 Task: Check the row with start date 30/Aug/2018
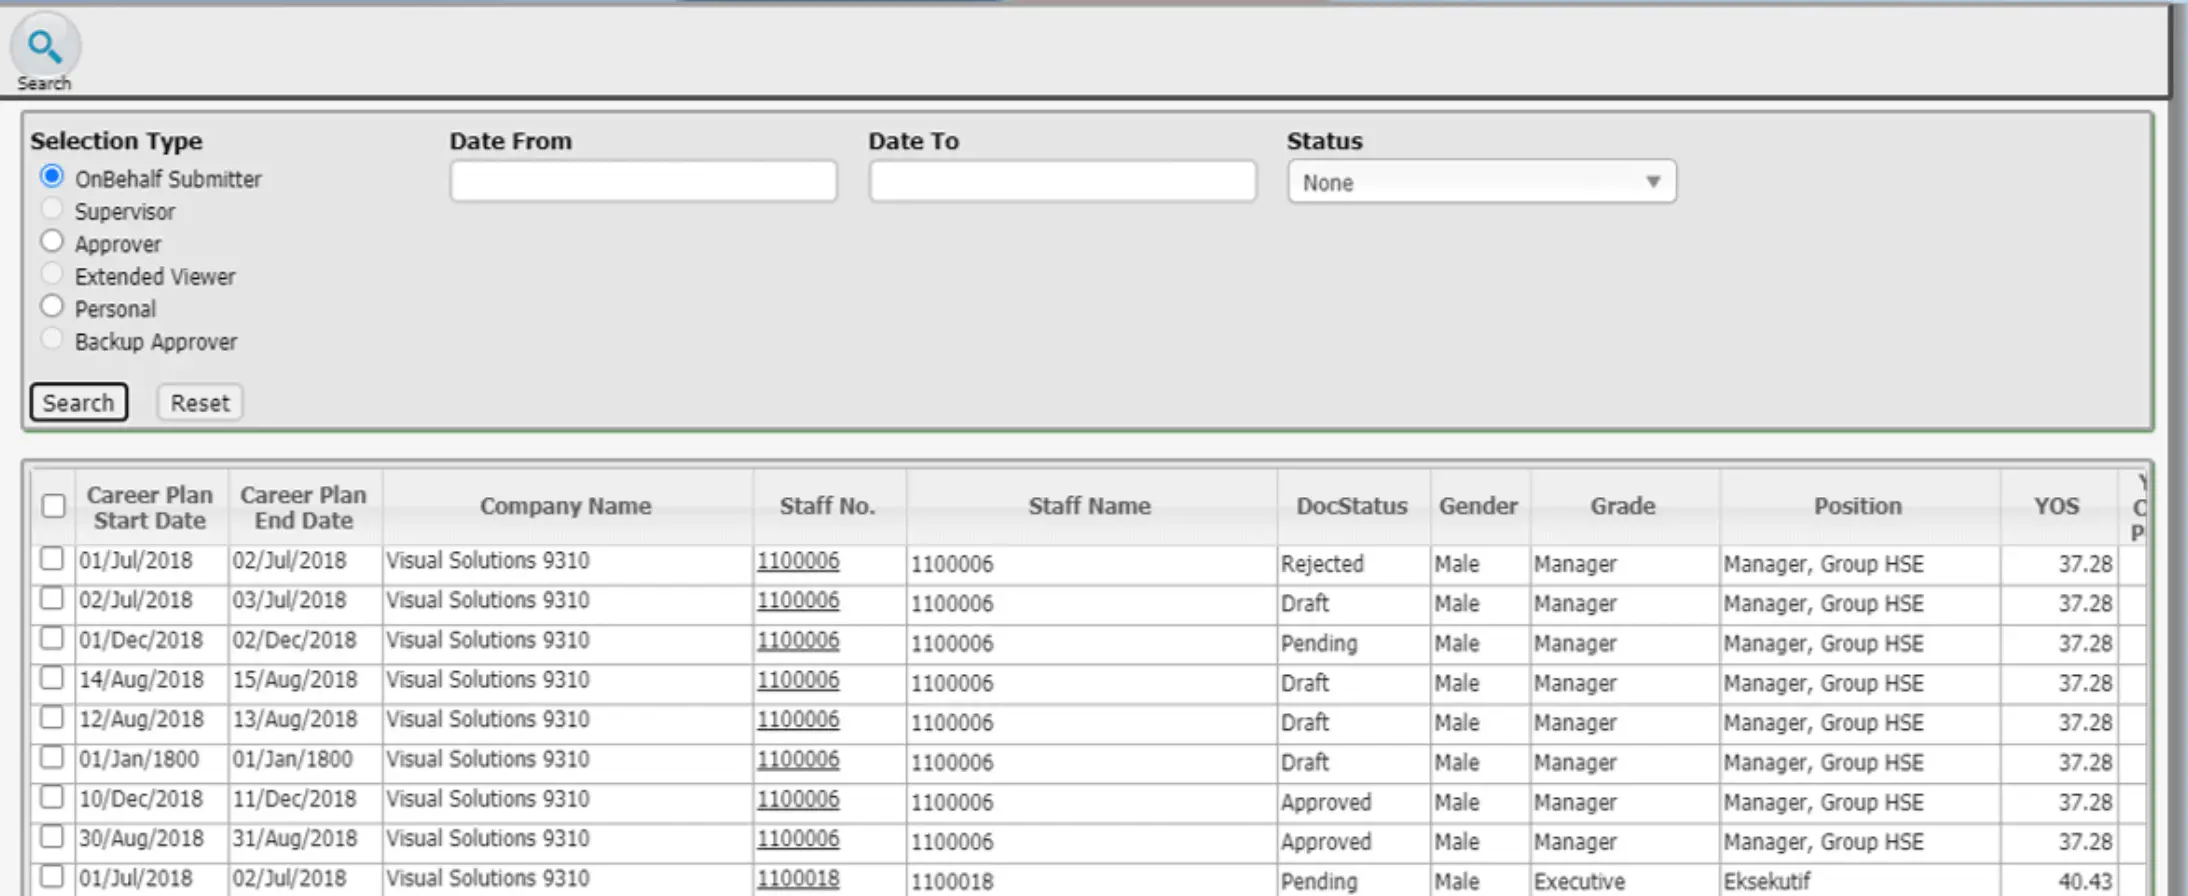click(52, 837)
